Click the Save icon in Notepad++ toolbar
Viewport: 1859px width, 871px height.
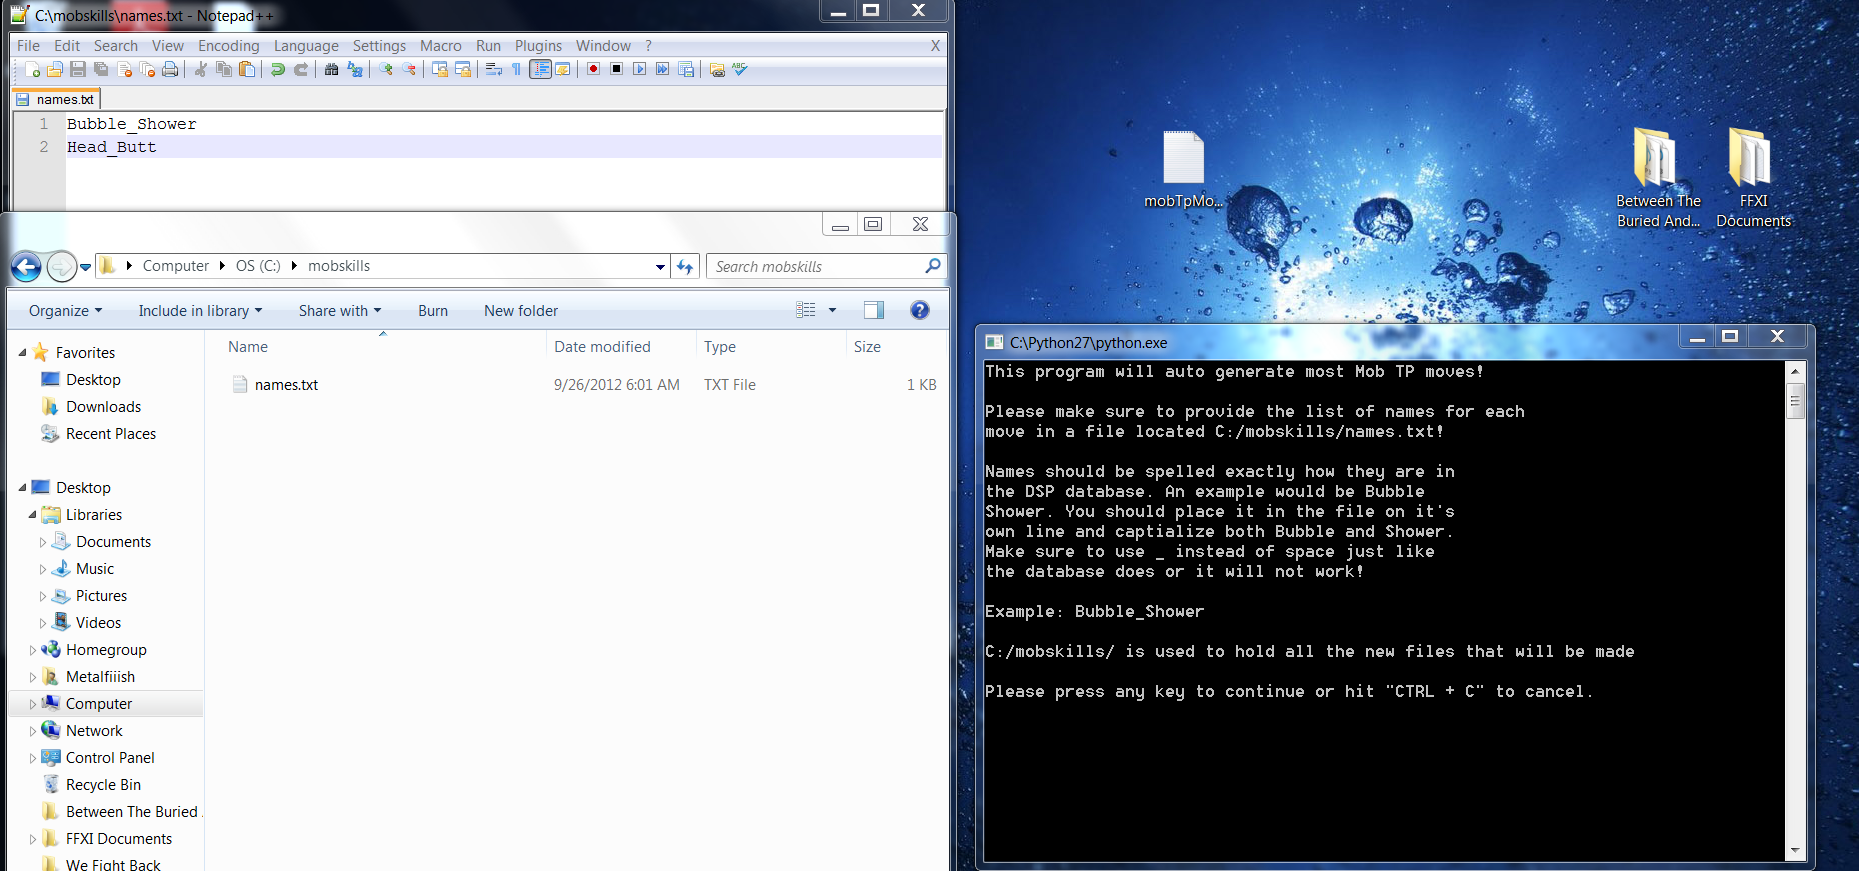pos(78,69)
